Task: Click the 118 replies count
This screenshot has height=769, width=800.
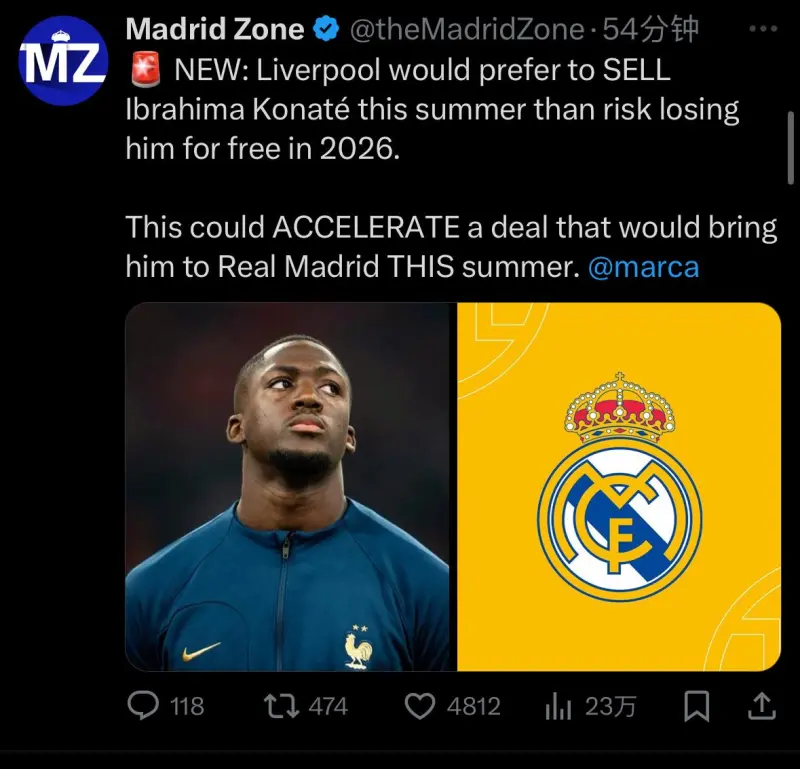Action: [x=187, y=707]
